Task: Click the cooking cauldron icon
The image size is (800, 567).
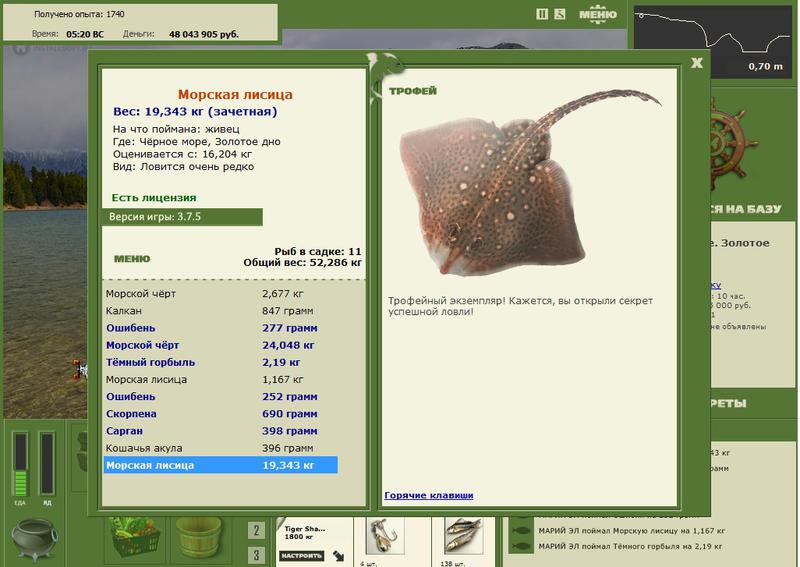Action: 34,540
